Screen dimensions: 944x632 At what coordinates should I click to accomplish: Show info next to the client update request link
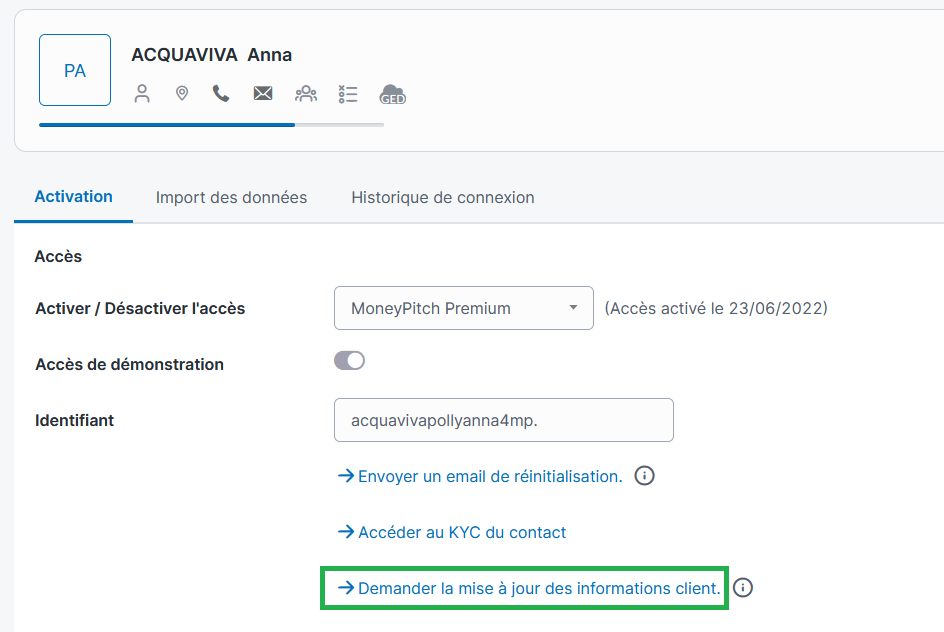point(743,588)
